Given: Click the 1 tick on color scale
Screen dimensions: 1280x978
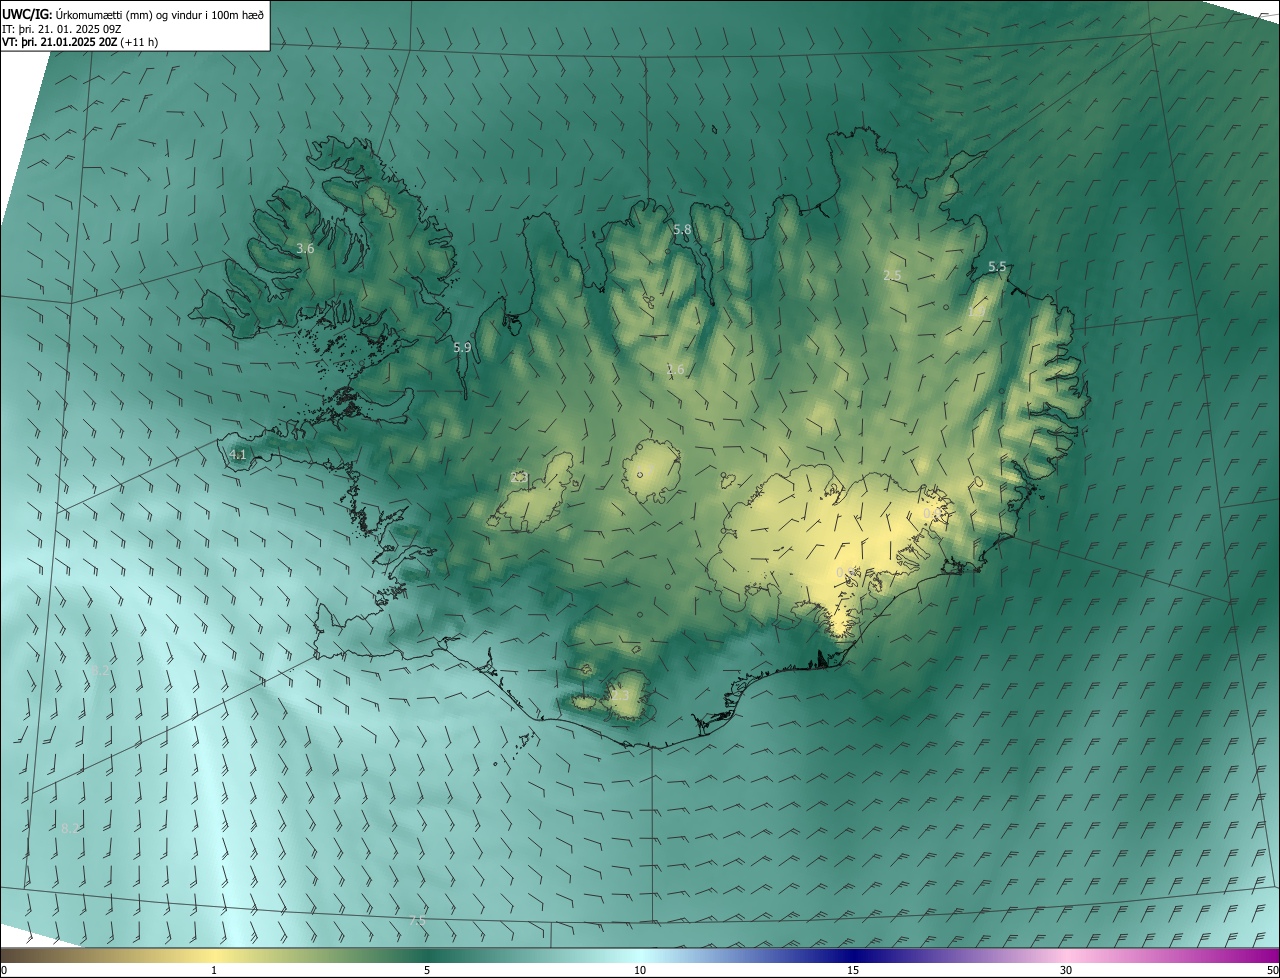Looking at the screenshot, I should pos(214,970).
